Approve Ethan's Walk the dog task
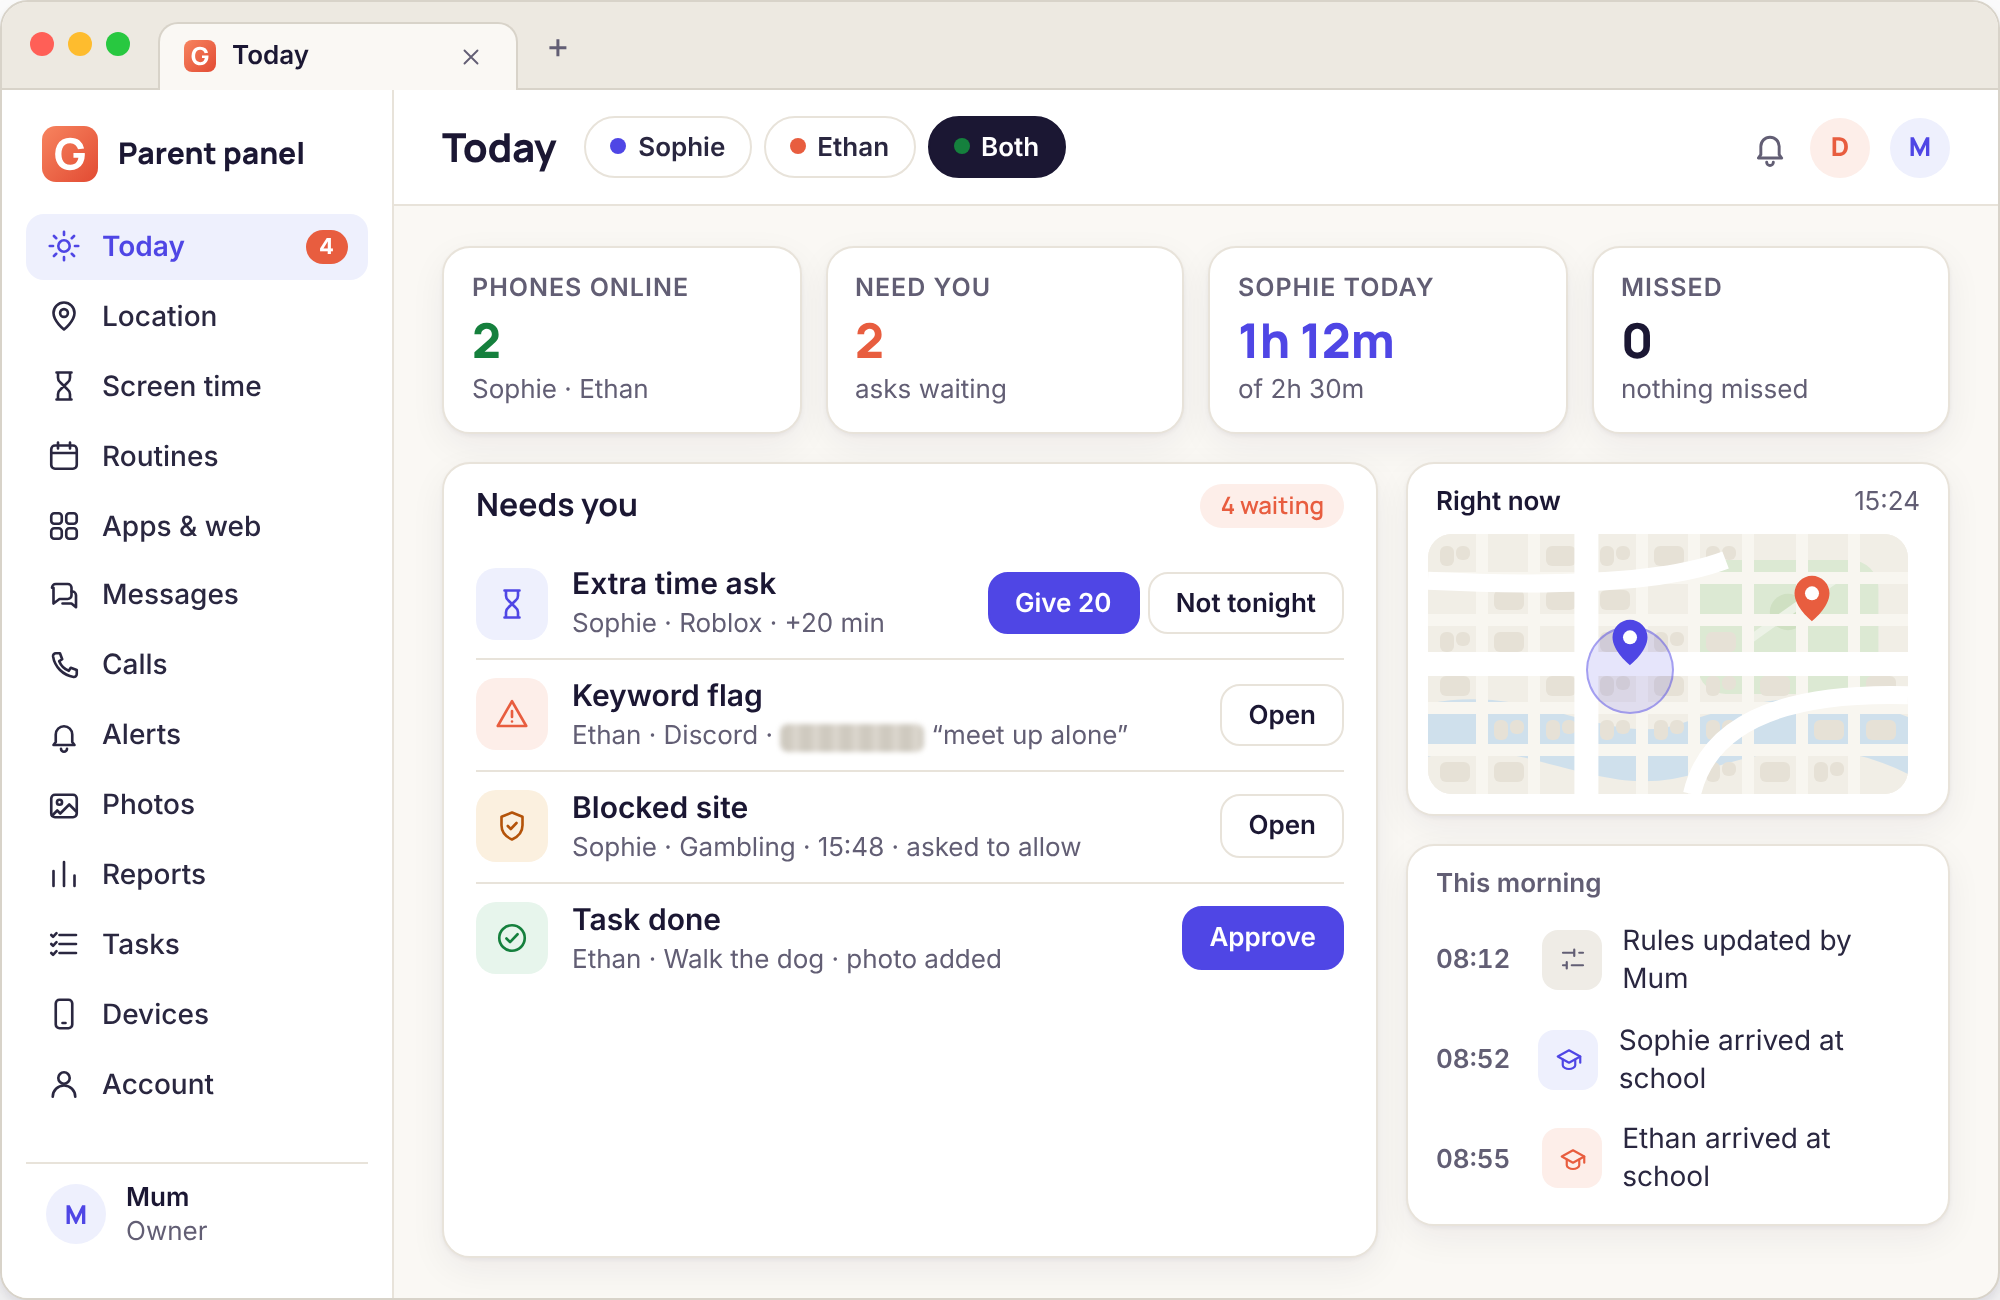 (x=1263, y=937)
